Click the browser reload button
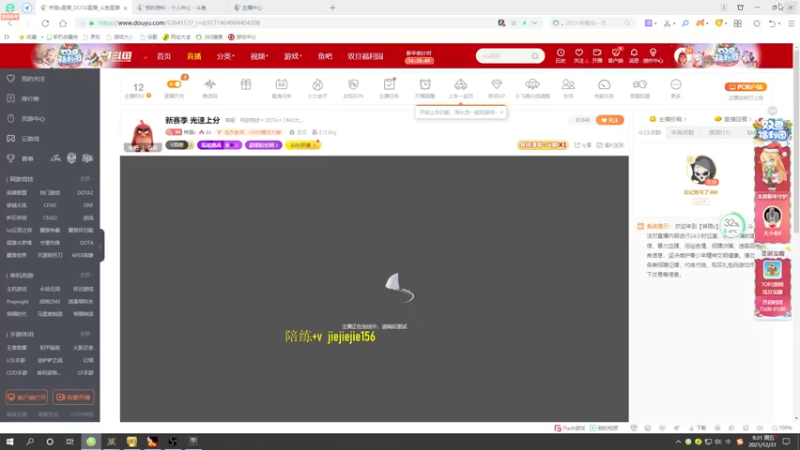 click(45, 23)
